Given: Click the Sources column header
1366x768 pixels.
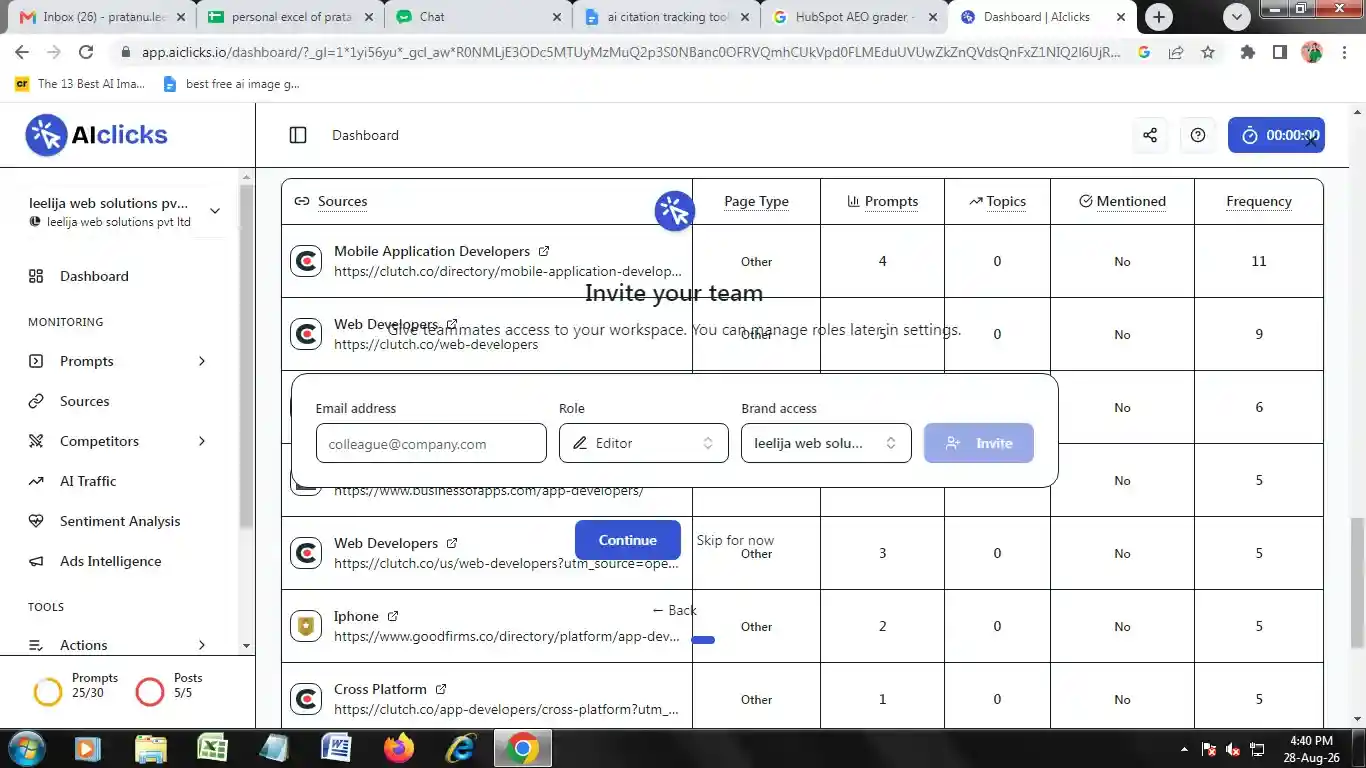Looking at the screenshot, I should 331,201.
